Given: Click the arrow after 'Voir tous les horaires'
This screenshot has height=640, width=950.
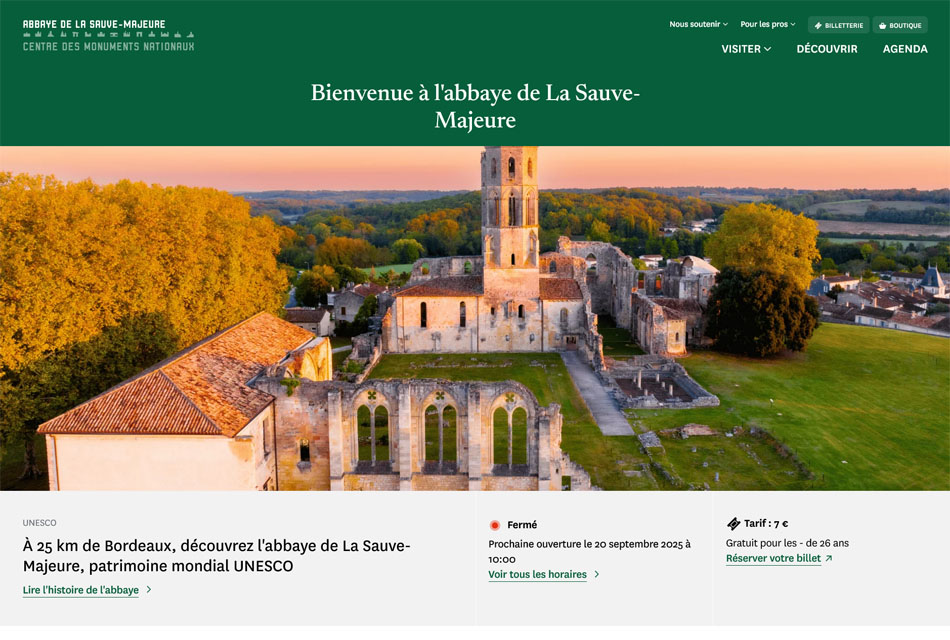Looking at the screenshot, I should [x=597, y=575].
